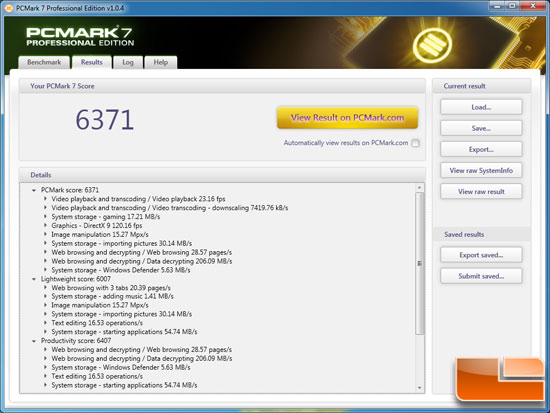Expand Video transcoding - downscaling row arrow
This screenshot has width=550, height=413.
(45, 207)
